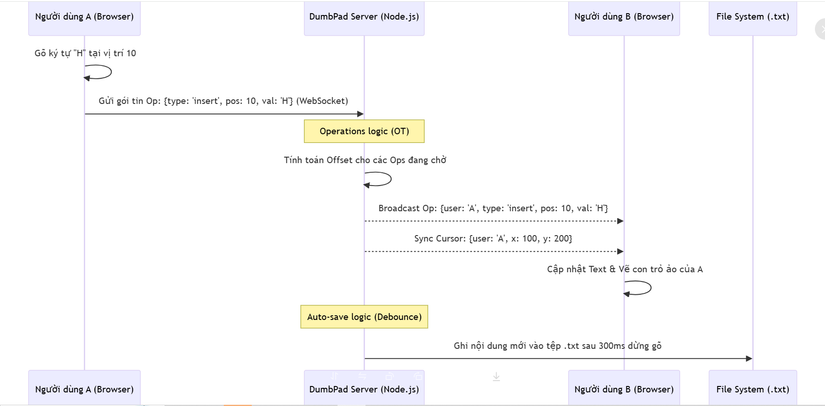Click the 'Gửi gói tin Op' WebSocket message label

click(x=224, y=101)
